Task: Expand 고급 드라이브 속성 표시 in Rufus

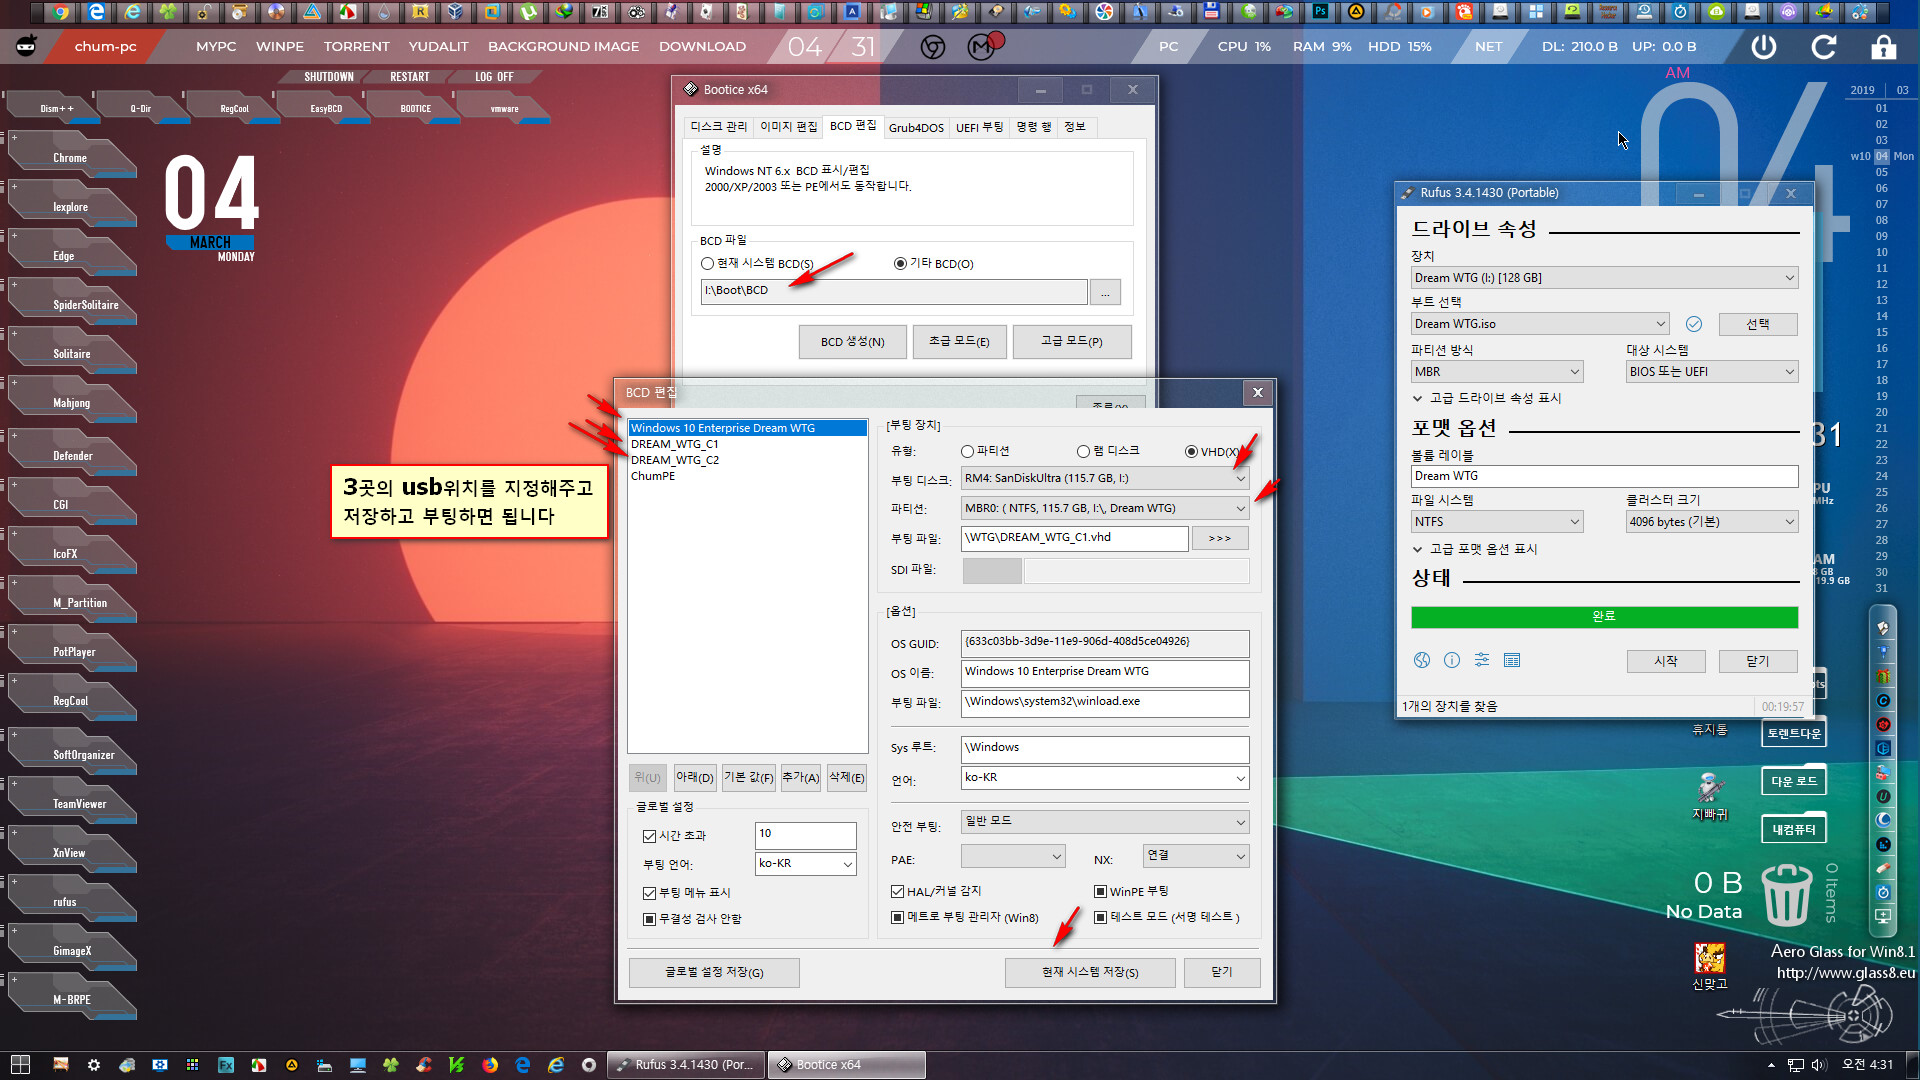Action: [x=1487, y=398]
